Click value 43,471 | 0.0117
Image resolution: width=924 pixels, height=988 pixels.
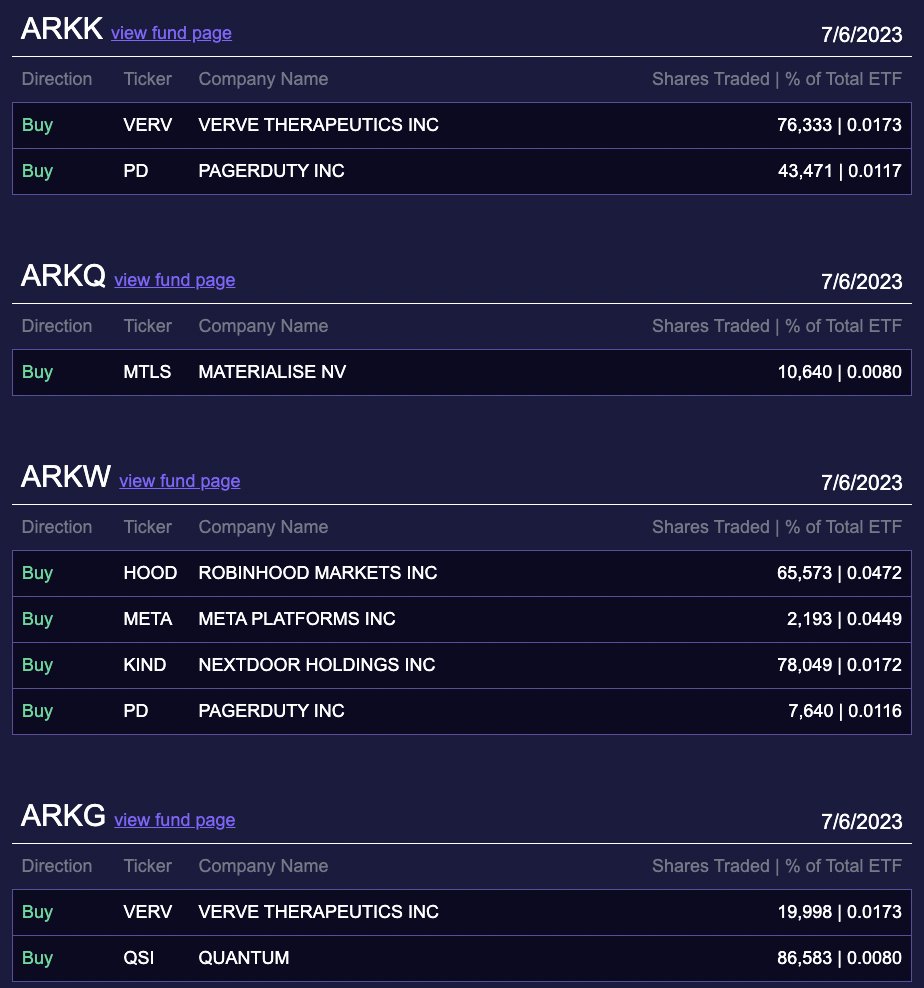[840, 171]
